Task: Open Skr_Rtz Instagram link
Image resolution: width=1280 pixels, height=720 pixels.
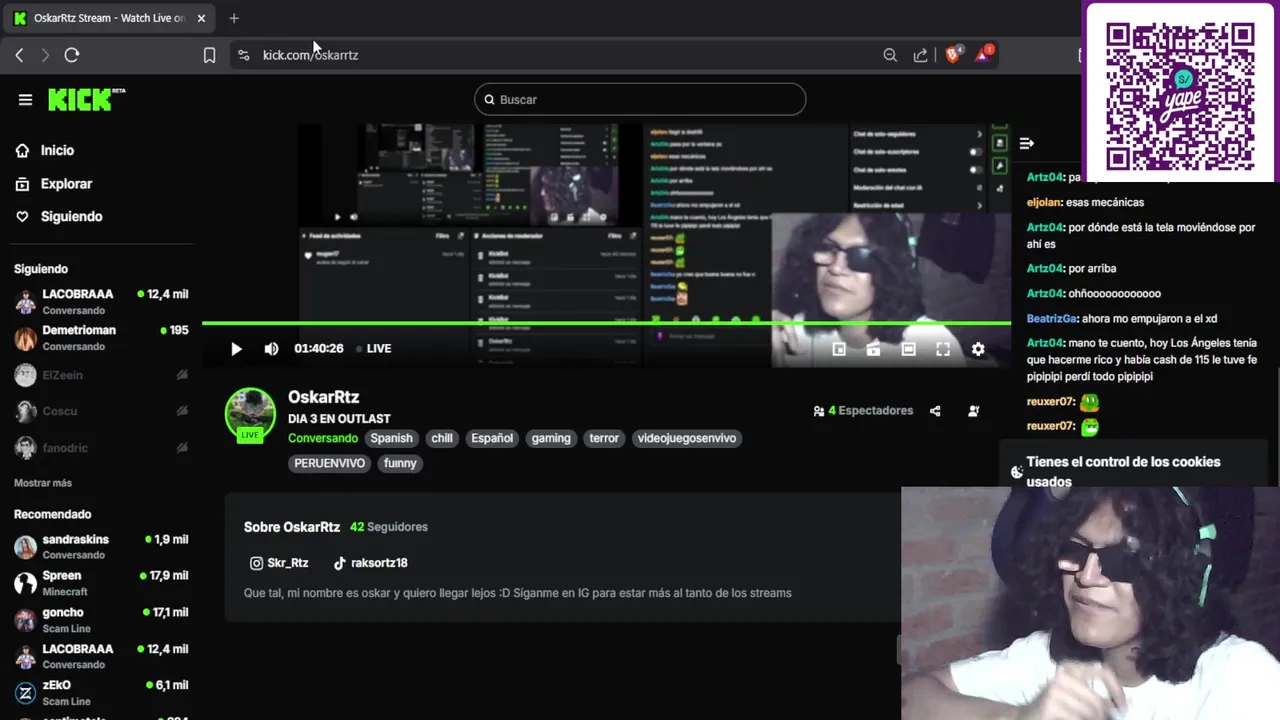Action: (x=279, y=563)
